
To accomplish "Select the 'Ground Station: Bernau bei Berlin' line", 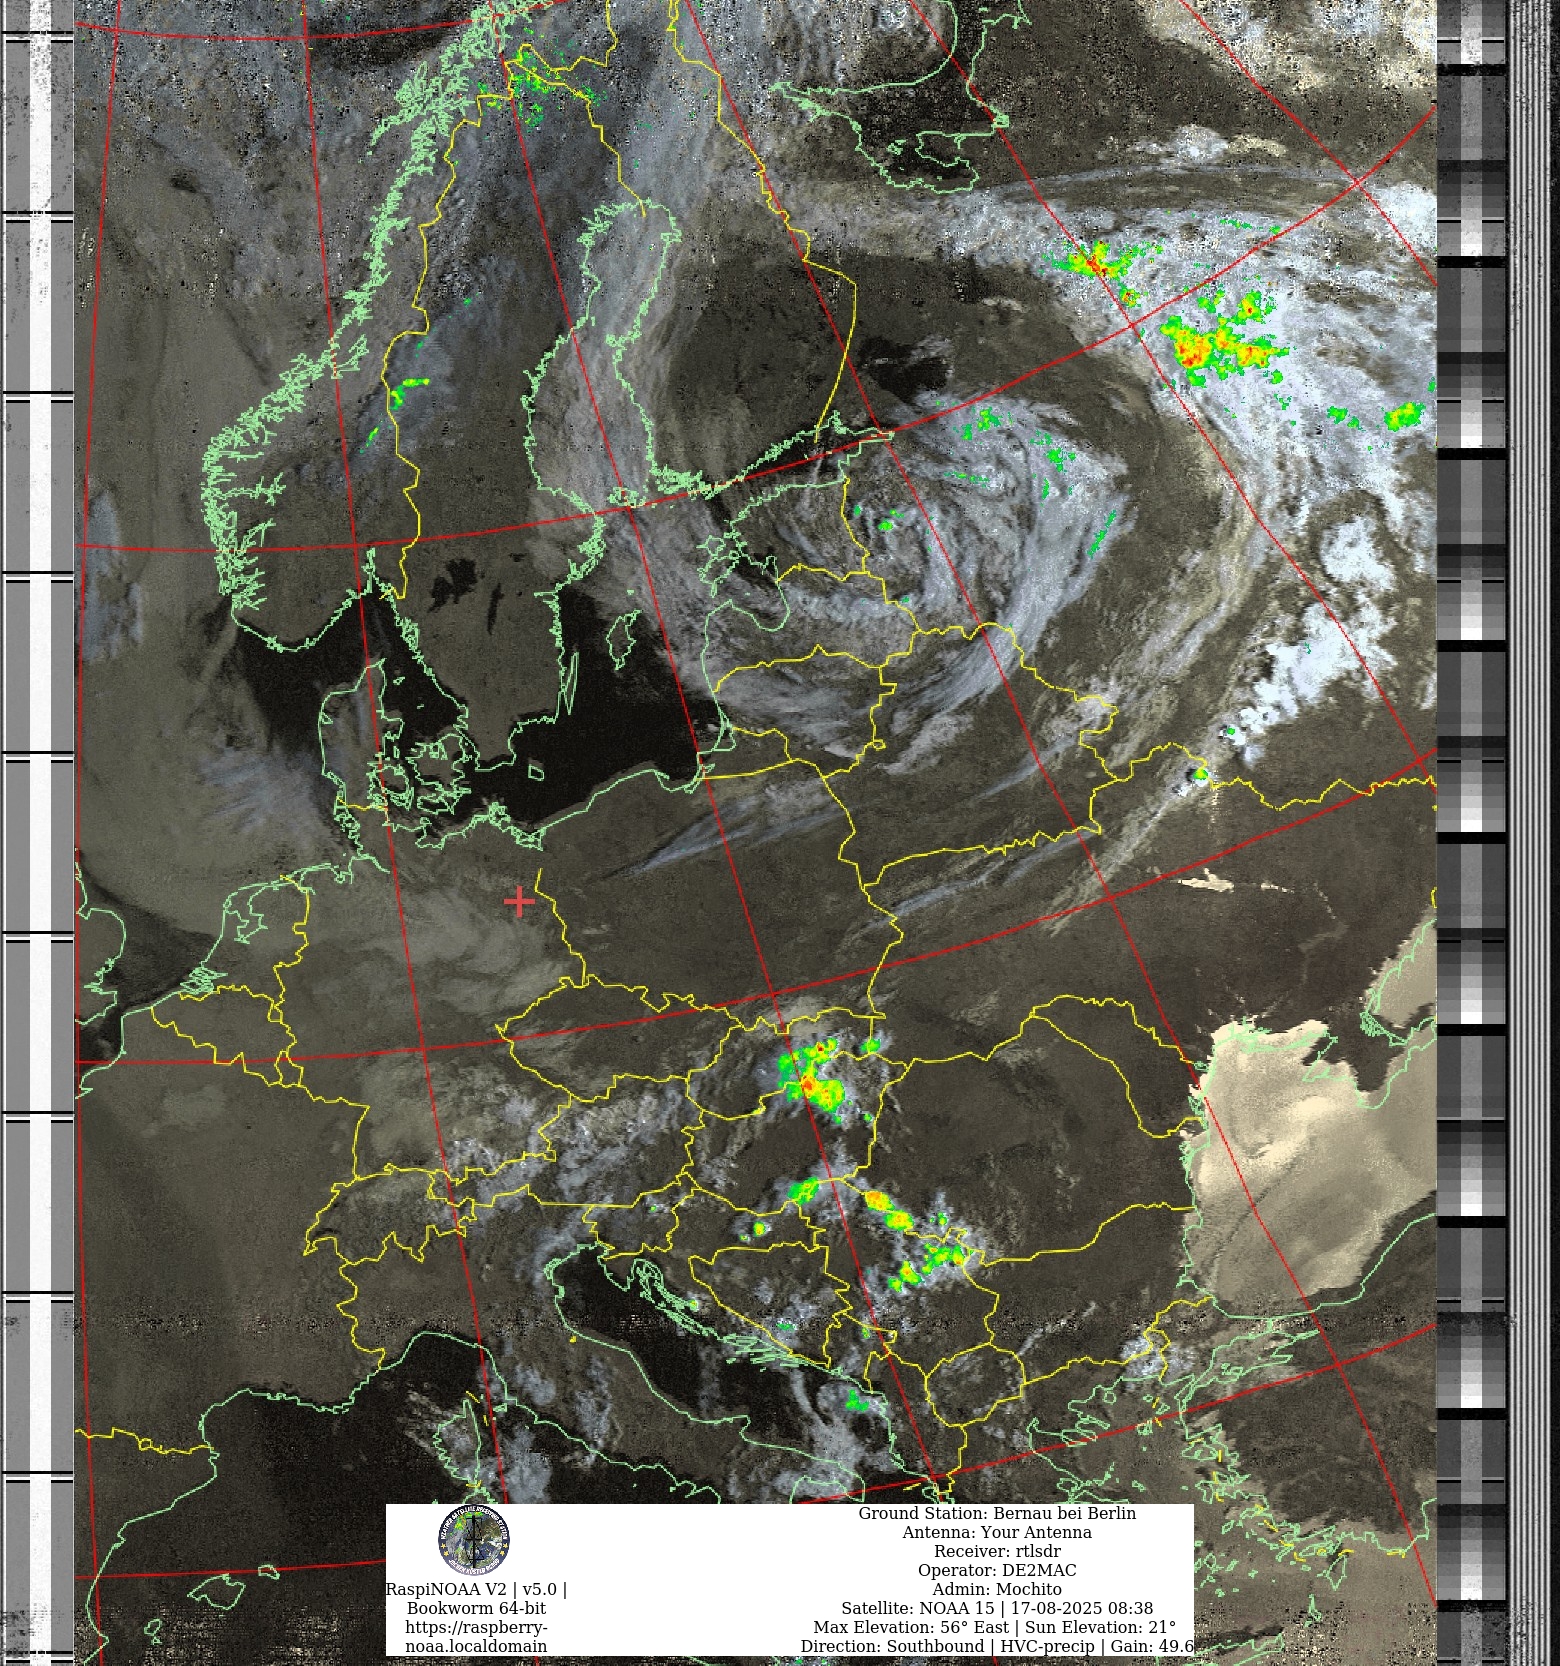I will coord(997,1513).
